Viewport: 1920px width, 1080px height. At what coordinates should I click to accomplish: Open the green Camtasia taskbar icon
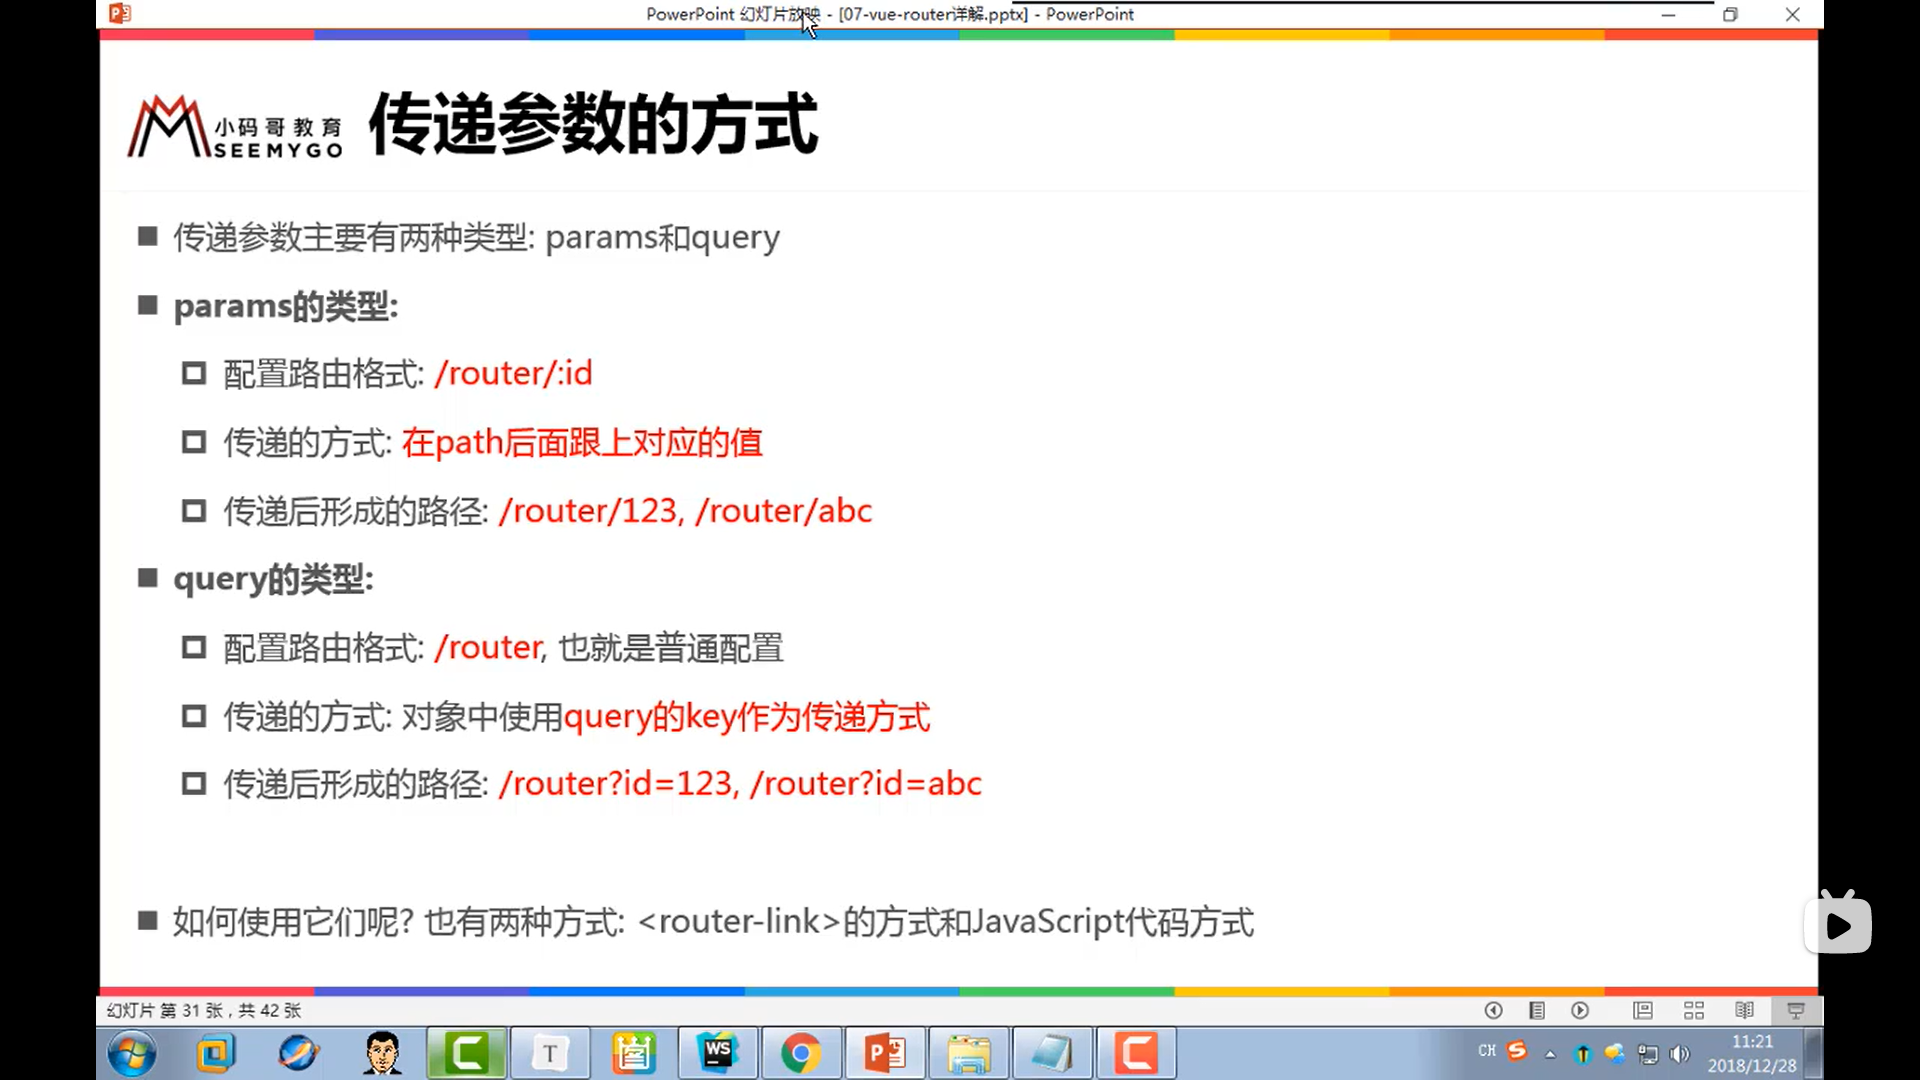466,1053
